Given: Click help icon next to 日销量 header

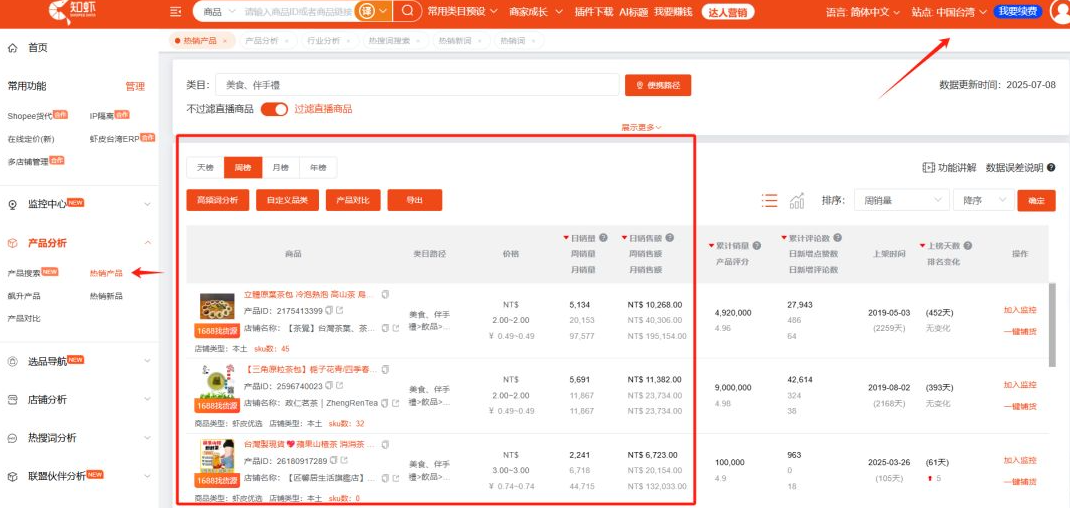Looking at the screenshot, I should coord(603,238).
